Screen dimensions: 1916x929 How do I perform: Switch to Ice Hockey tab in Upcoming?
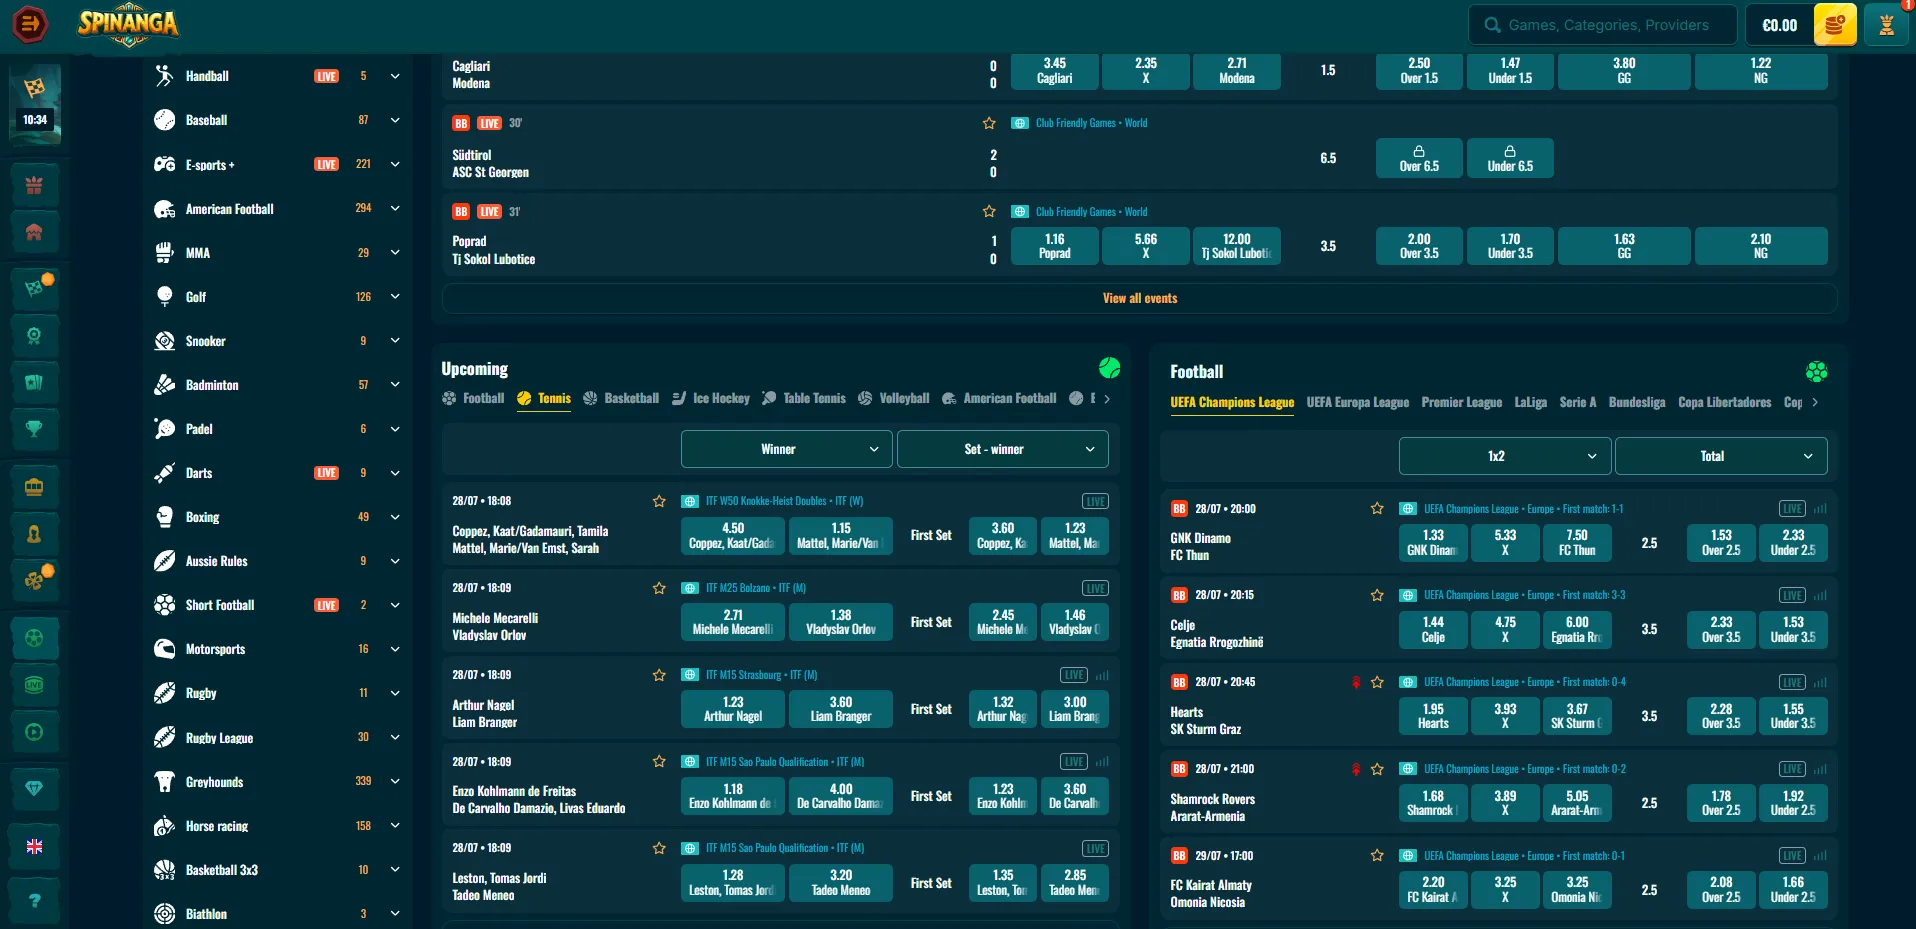pos(711,398)
